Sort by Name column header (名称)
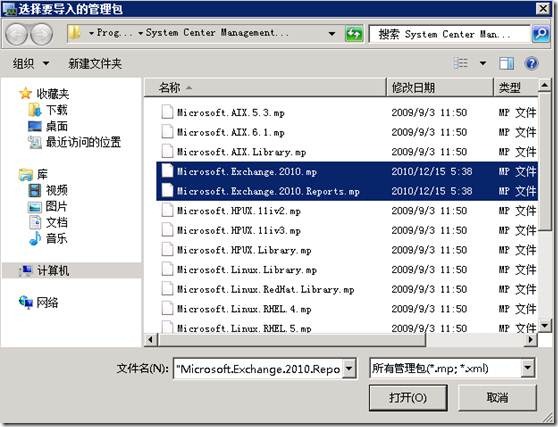The image size is (558, 427). coord(265,87)
